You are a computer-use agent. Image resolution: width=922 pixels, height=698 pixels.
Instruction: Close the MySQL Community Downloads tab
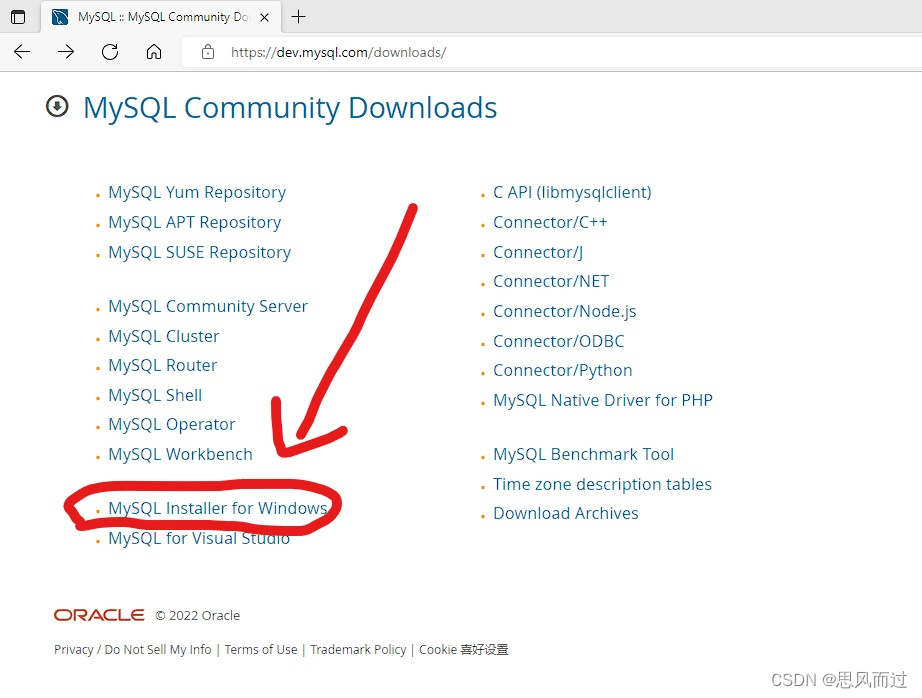(x=265, y=17)
